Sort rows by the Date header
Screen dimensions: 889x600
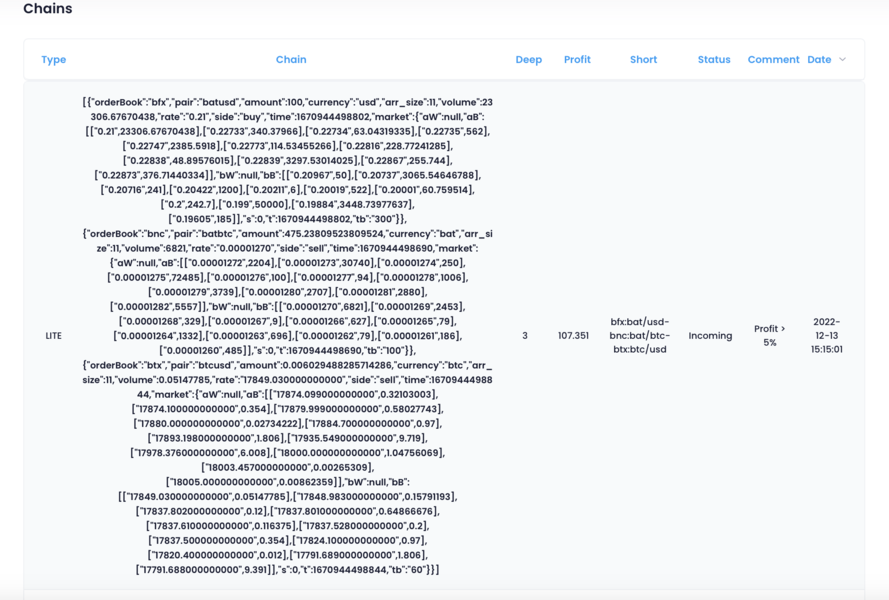(819, 60)
